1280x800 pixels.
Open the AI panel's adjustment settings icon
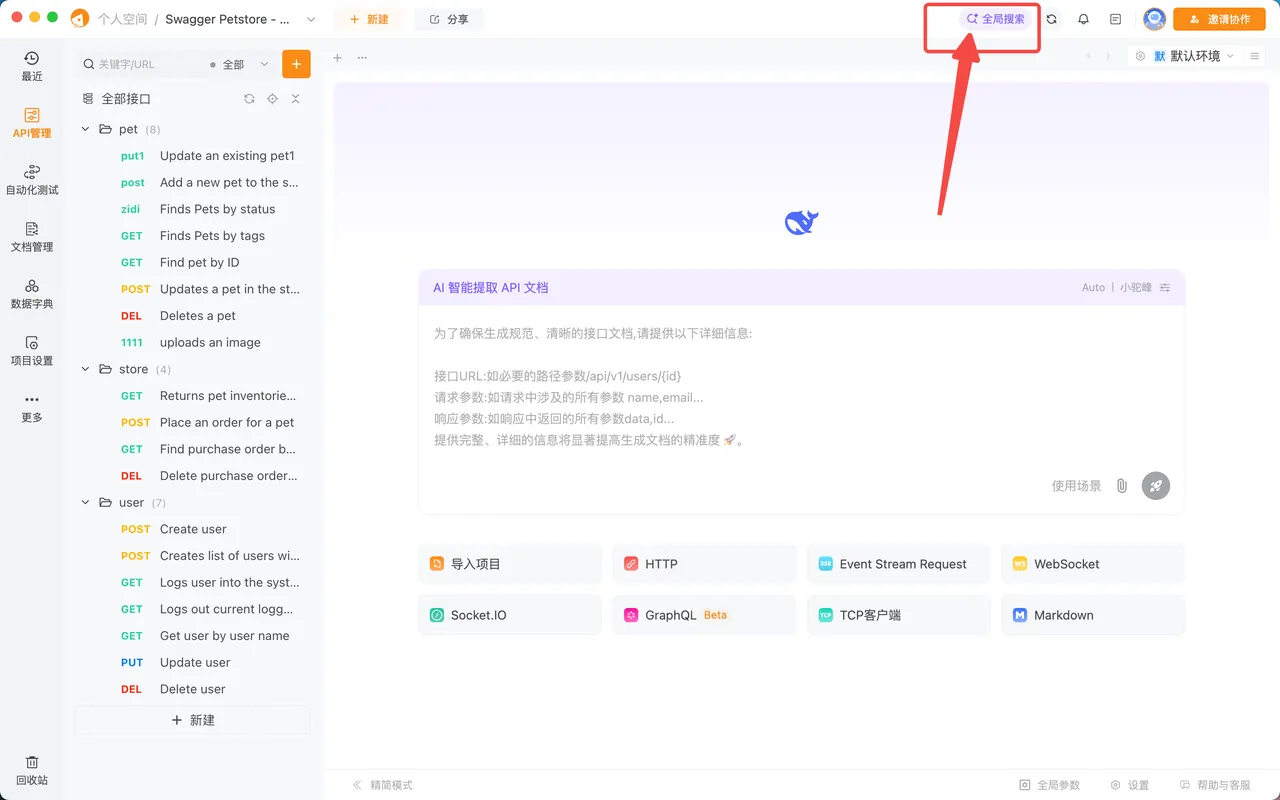click(x=1165, y=288)
